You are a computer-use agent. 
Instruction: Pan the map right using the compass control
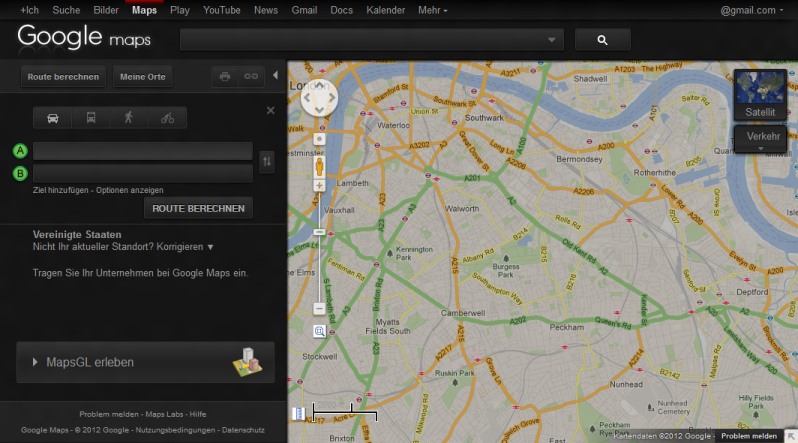331,97
